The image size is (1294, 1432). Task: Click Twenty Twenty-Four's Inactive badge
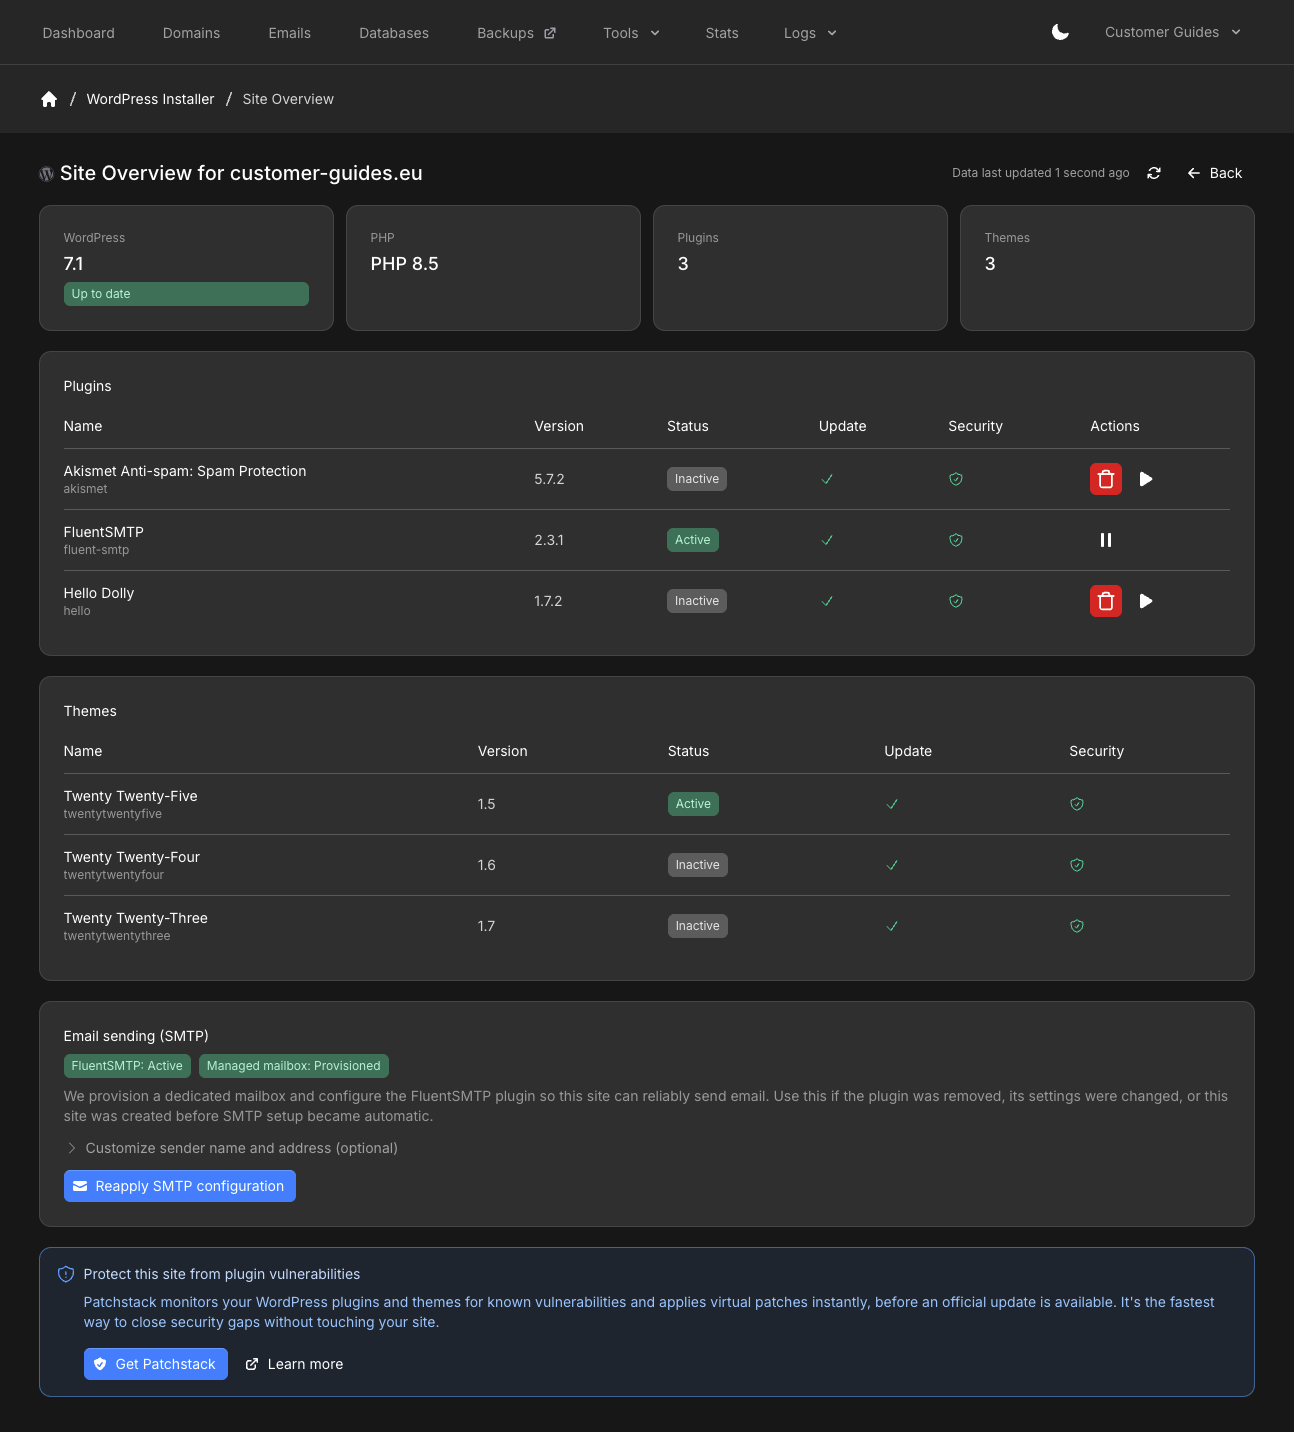click(x=698, y=865)
